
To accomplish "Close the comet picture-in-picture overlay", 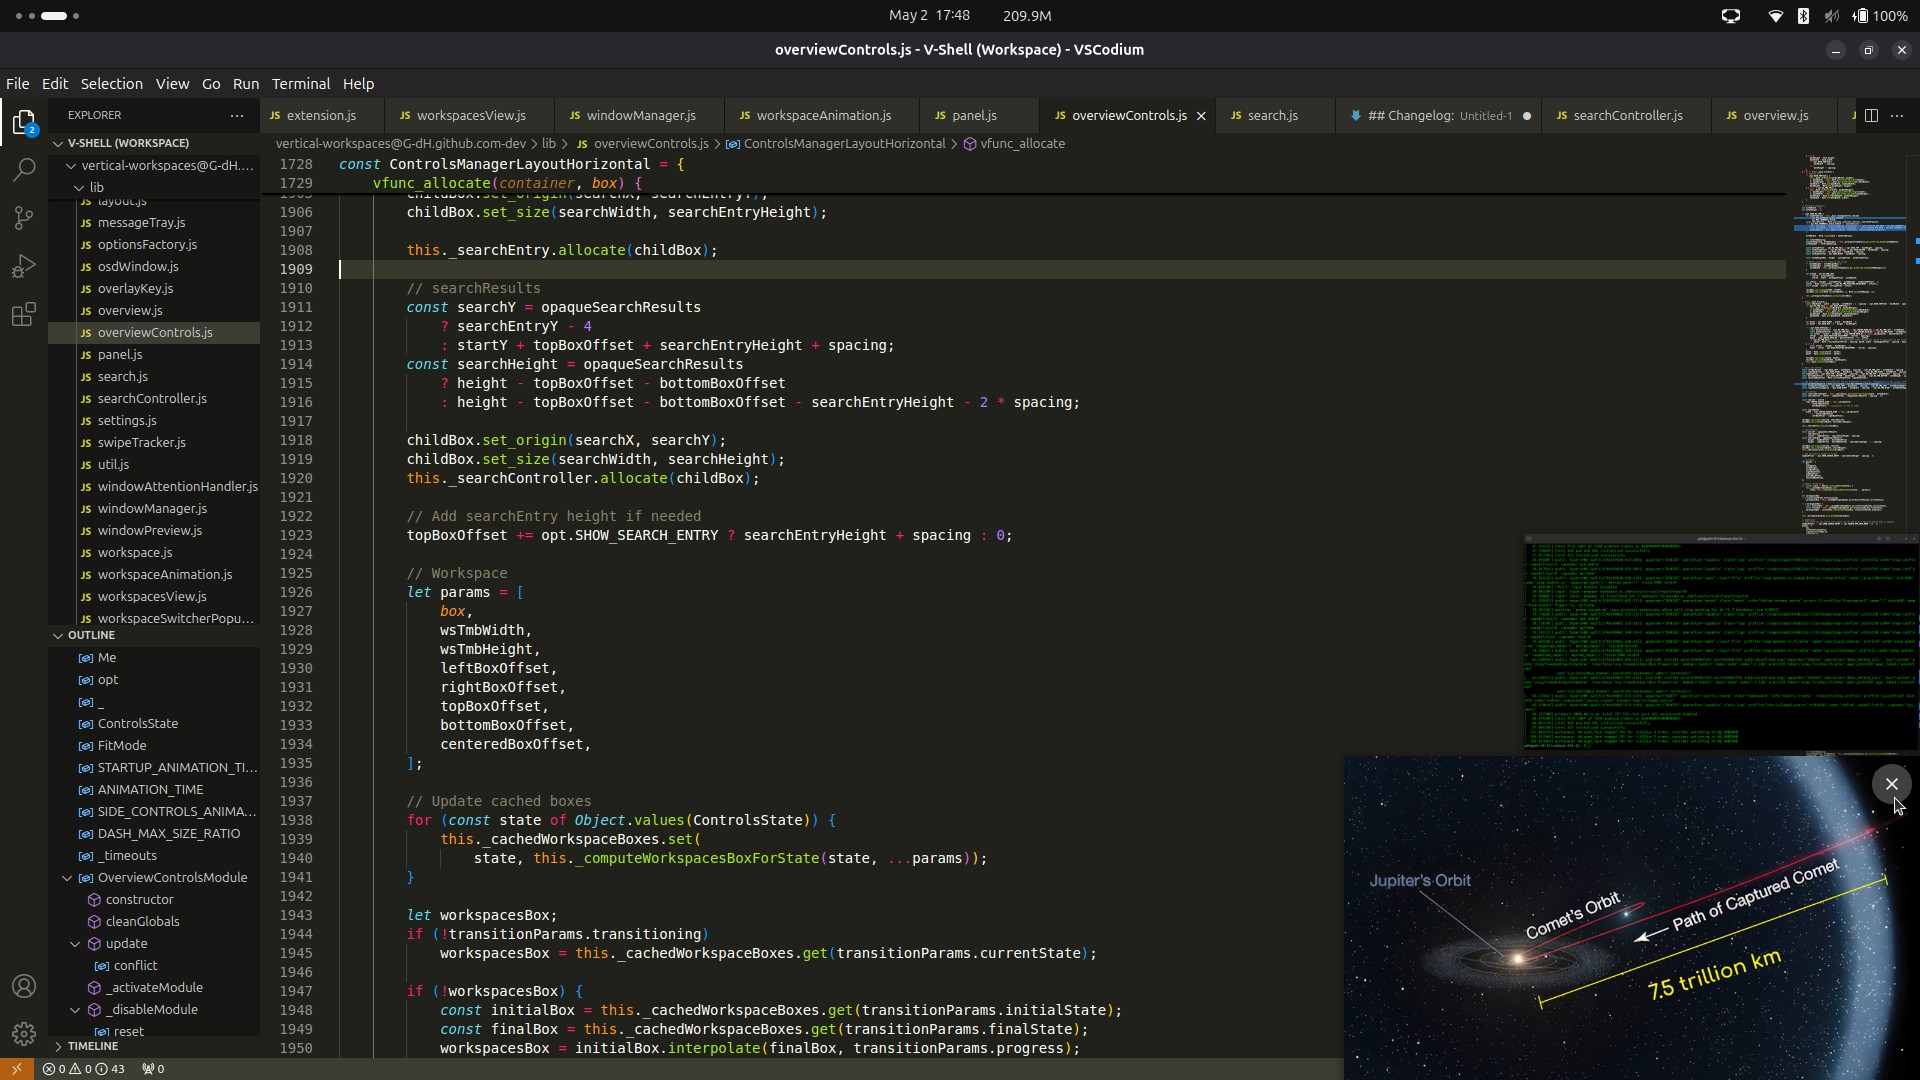I will coord(1891,784).
